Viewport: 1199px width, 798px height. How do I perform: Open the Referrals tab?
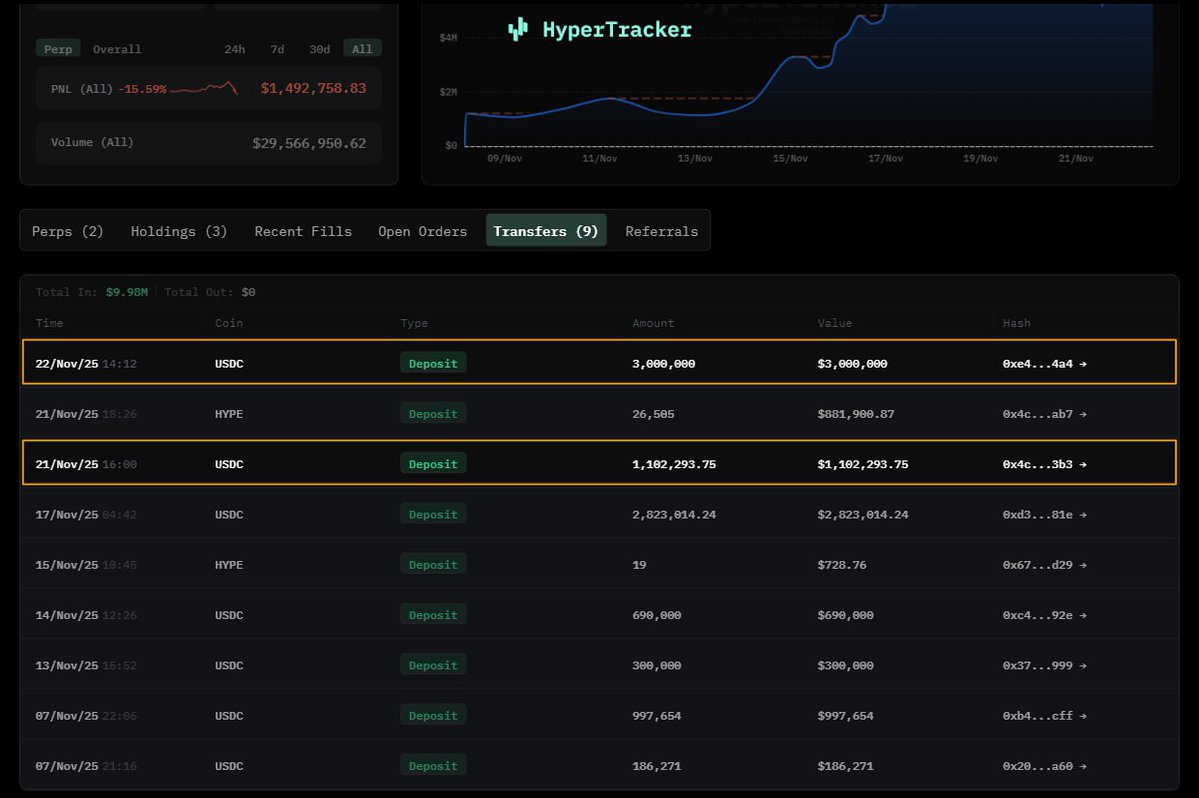661,231
